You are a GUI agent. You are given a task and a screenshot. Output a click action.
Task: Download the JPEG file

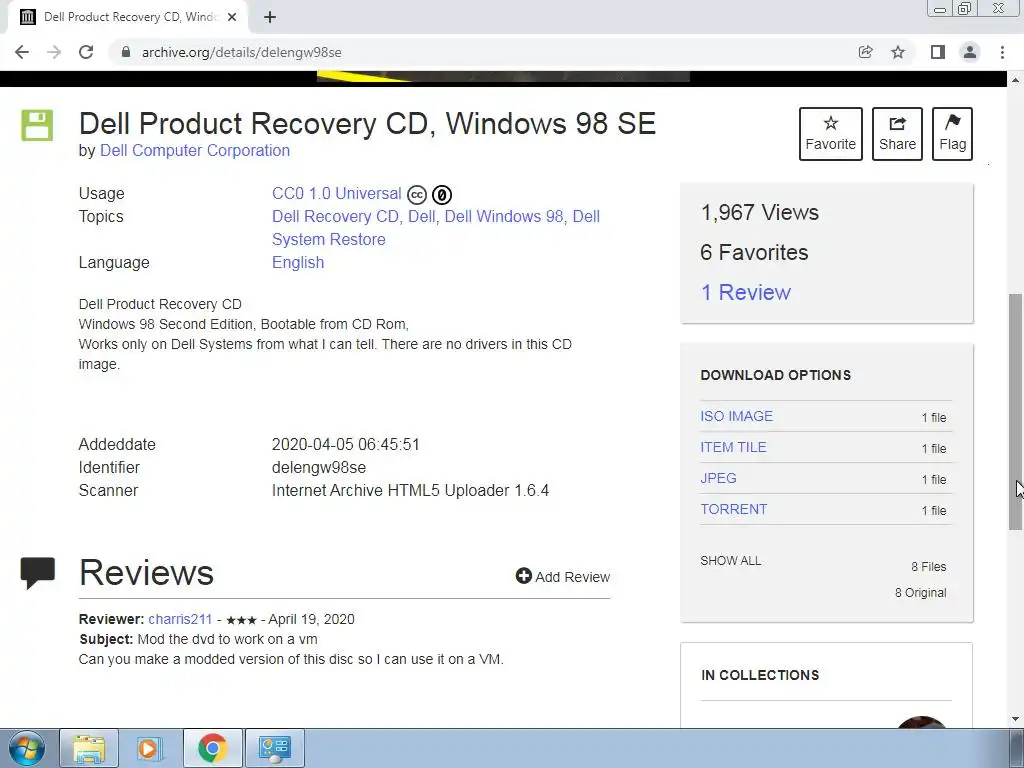tap(718, 478)
